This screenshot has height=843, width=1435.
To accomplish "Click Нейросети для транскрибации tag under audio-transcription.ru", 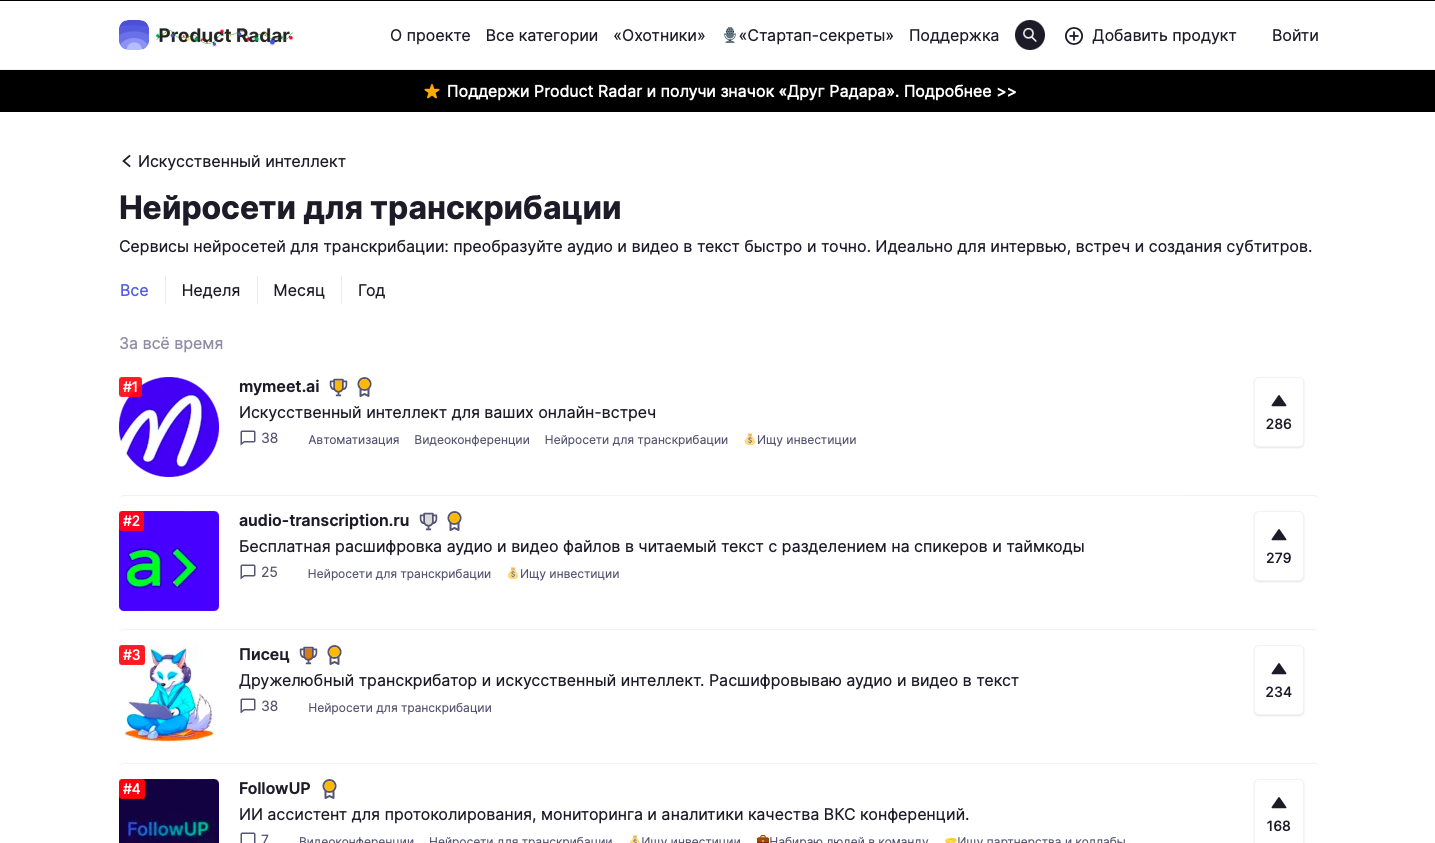I will (x=399, y=574).
